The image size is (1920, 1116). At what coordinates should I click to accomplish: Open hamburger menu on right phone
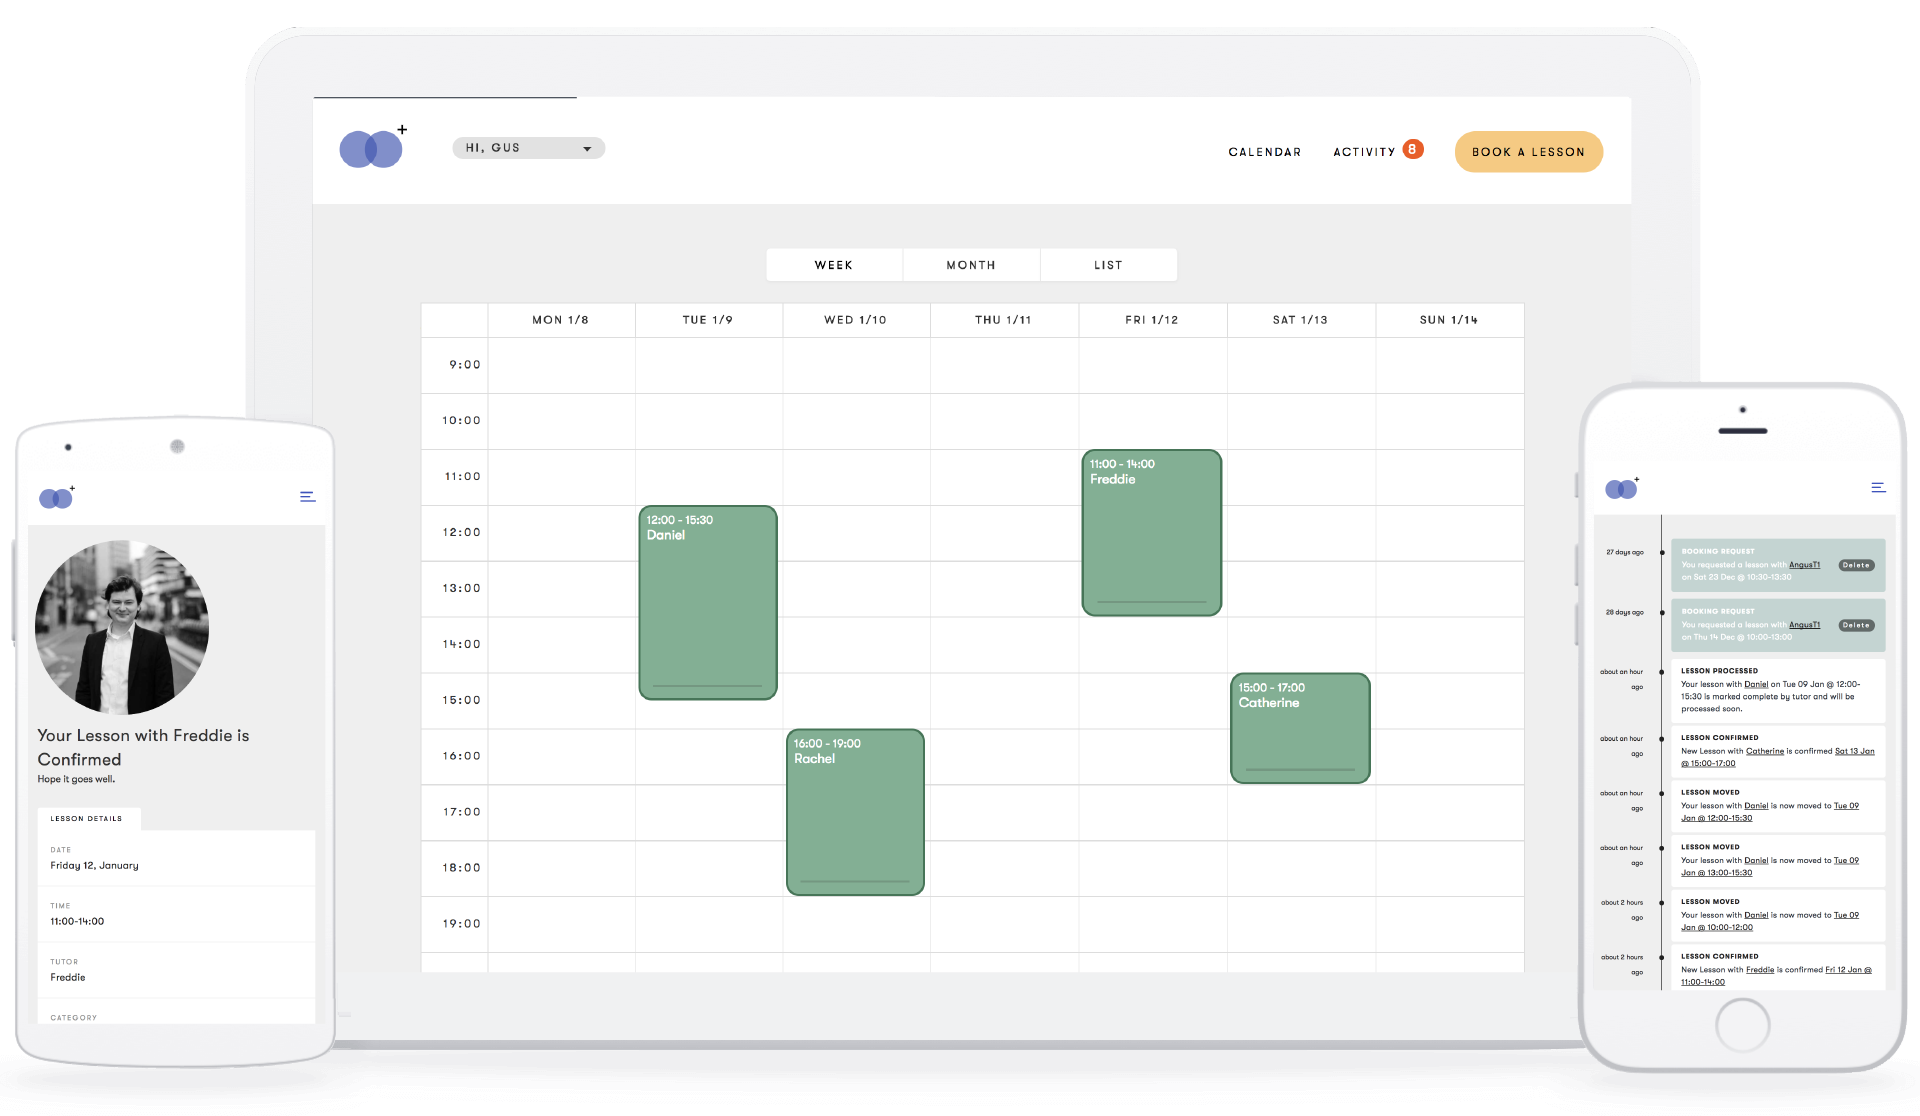(x=1878, y=487)
